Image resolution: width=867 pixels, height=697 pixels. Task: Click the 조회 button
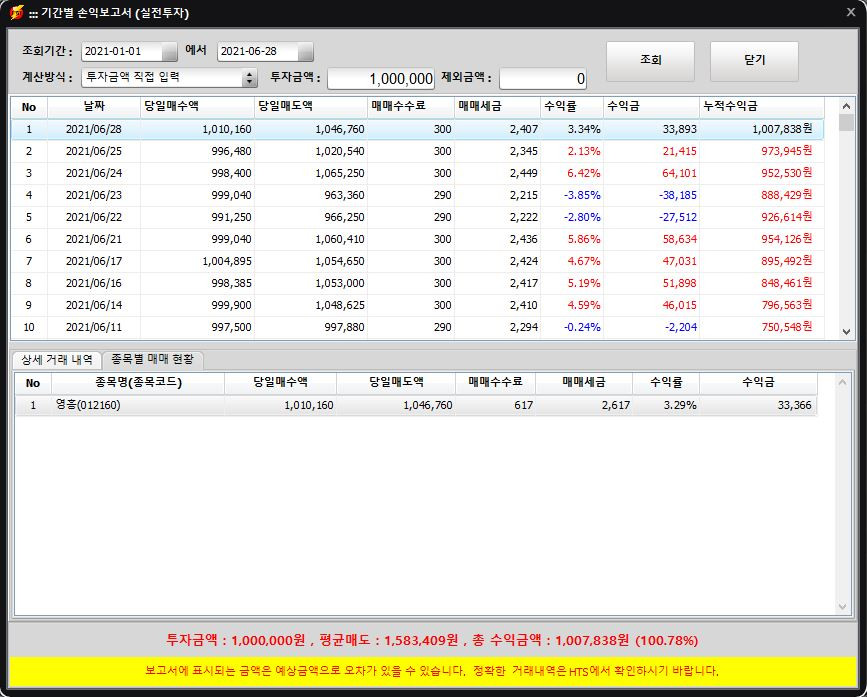(x=650, y=61)
